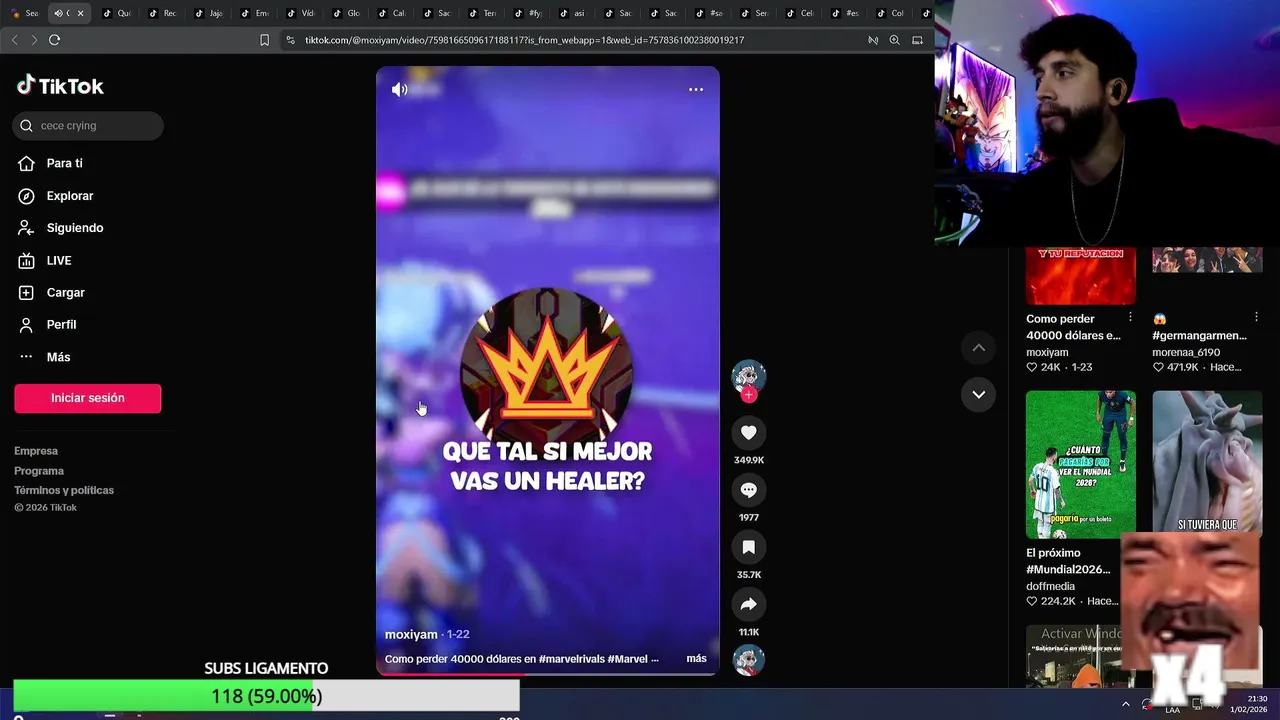Switch to the 'Col' TikTok tab
The image size is (1280, 720).
(x=891, y=13)
